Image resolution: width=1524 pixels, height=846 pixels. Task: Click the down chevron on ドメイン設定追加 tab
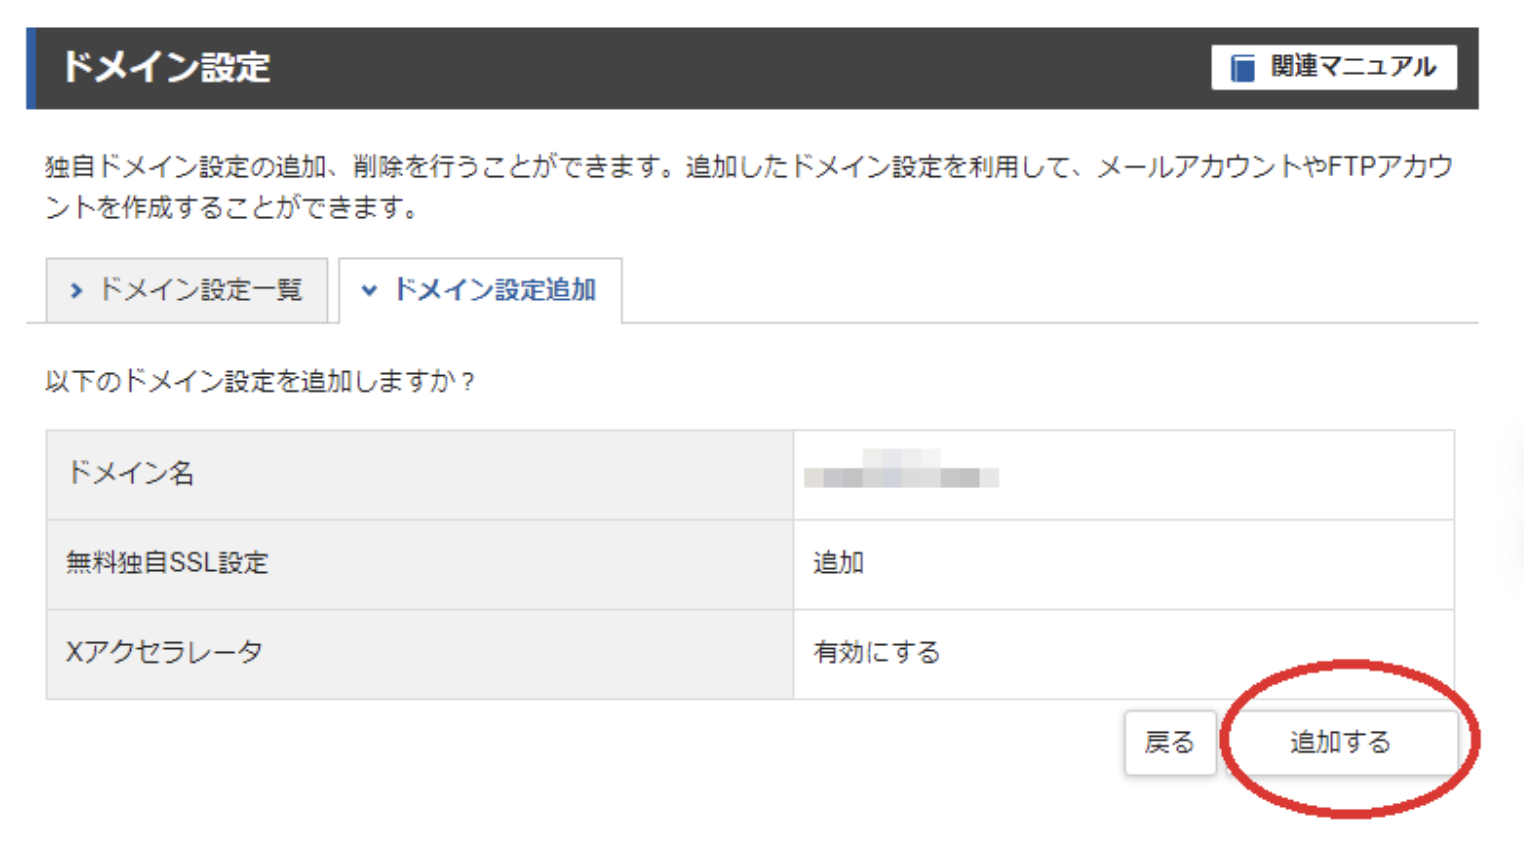369,291
